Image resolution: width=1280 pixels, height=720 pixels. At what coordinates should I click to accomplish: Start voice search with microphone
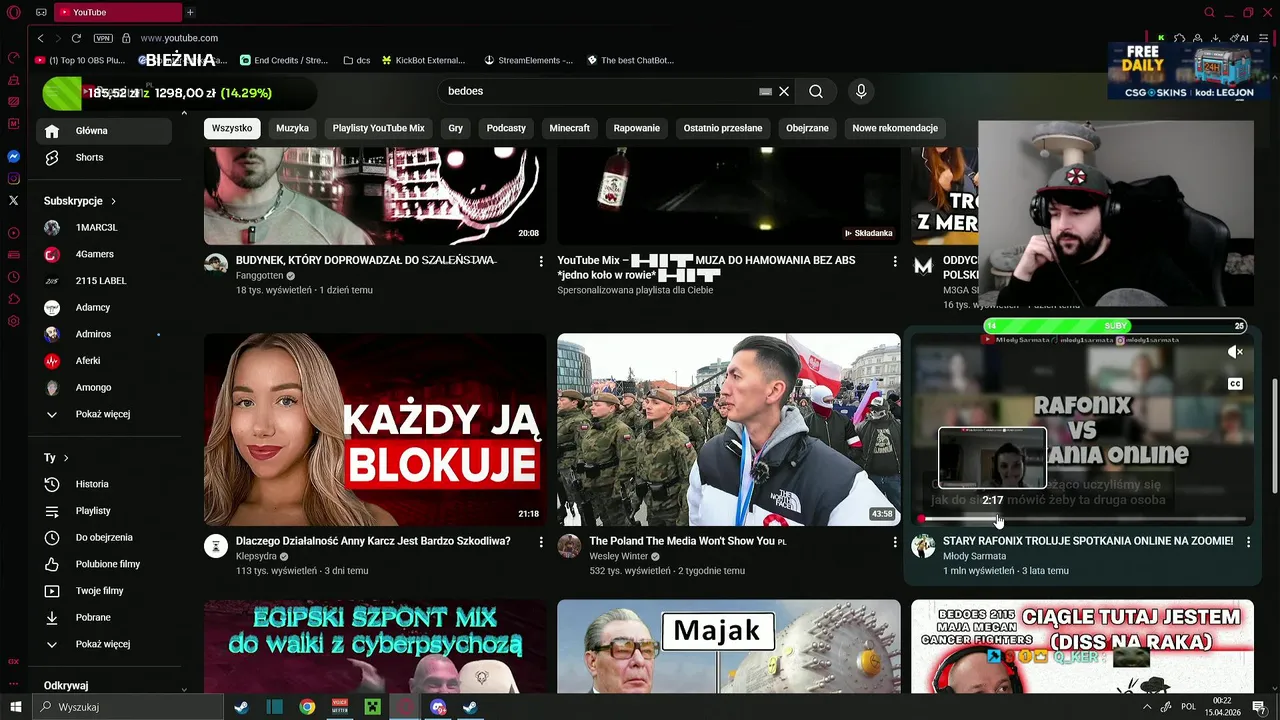(861, 91)
